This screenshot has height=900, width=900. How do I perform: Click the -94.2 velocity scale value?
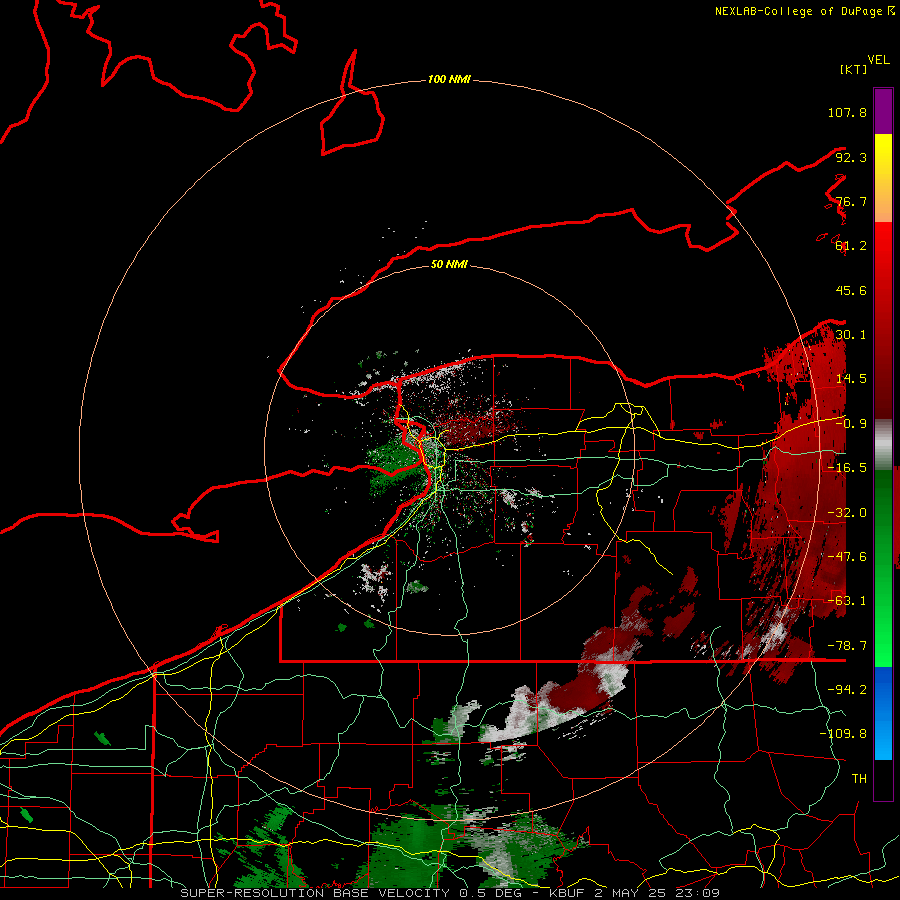(847, 689)
